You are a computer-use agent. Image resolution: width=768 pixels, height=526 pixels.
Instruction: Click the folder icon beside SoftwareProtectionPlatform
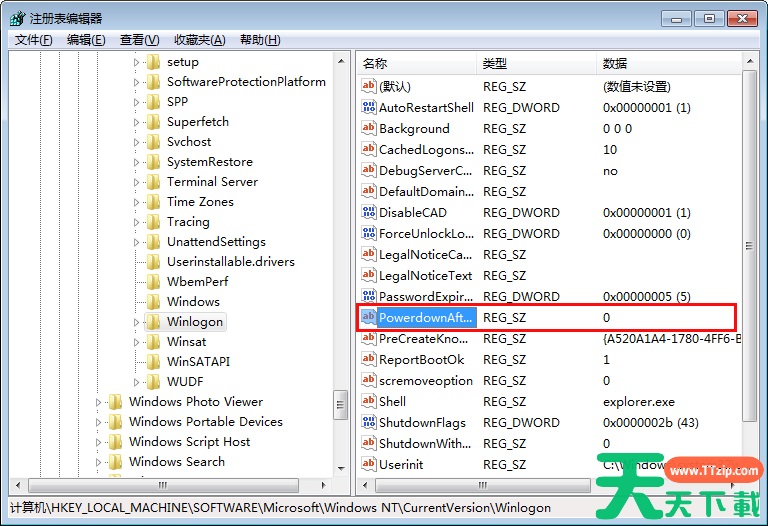[x=154, y=82]
